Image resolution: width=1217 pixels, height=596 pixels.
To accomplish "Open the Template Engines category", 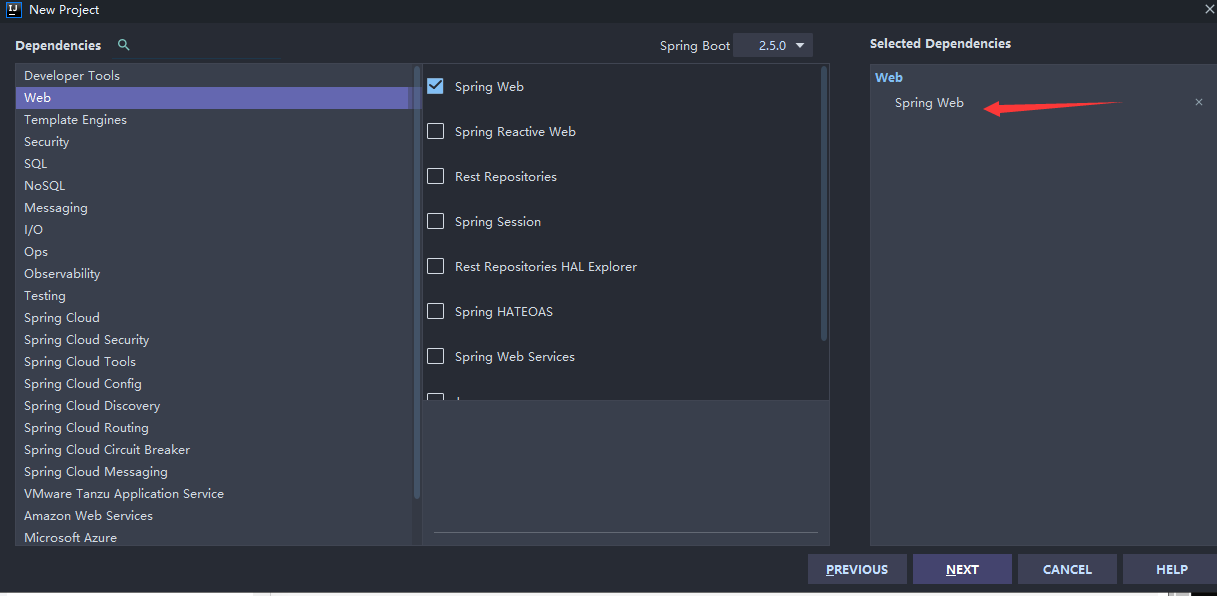I will pyautogui.click(x=212, y=120).
